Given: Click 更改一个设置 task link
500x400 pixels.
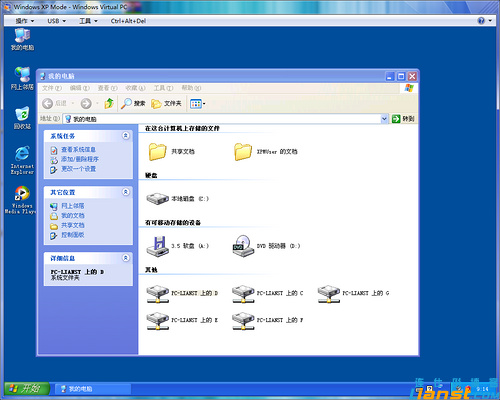Looking at the screenshot, I should (78, 169).
